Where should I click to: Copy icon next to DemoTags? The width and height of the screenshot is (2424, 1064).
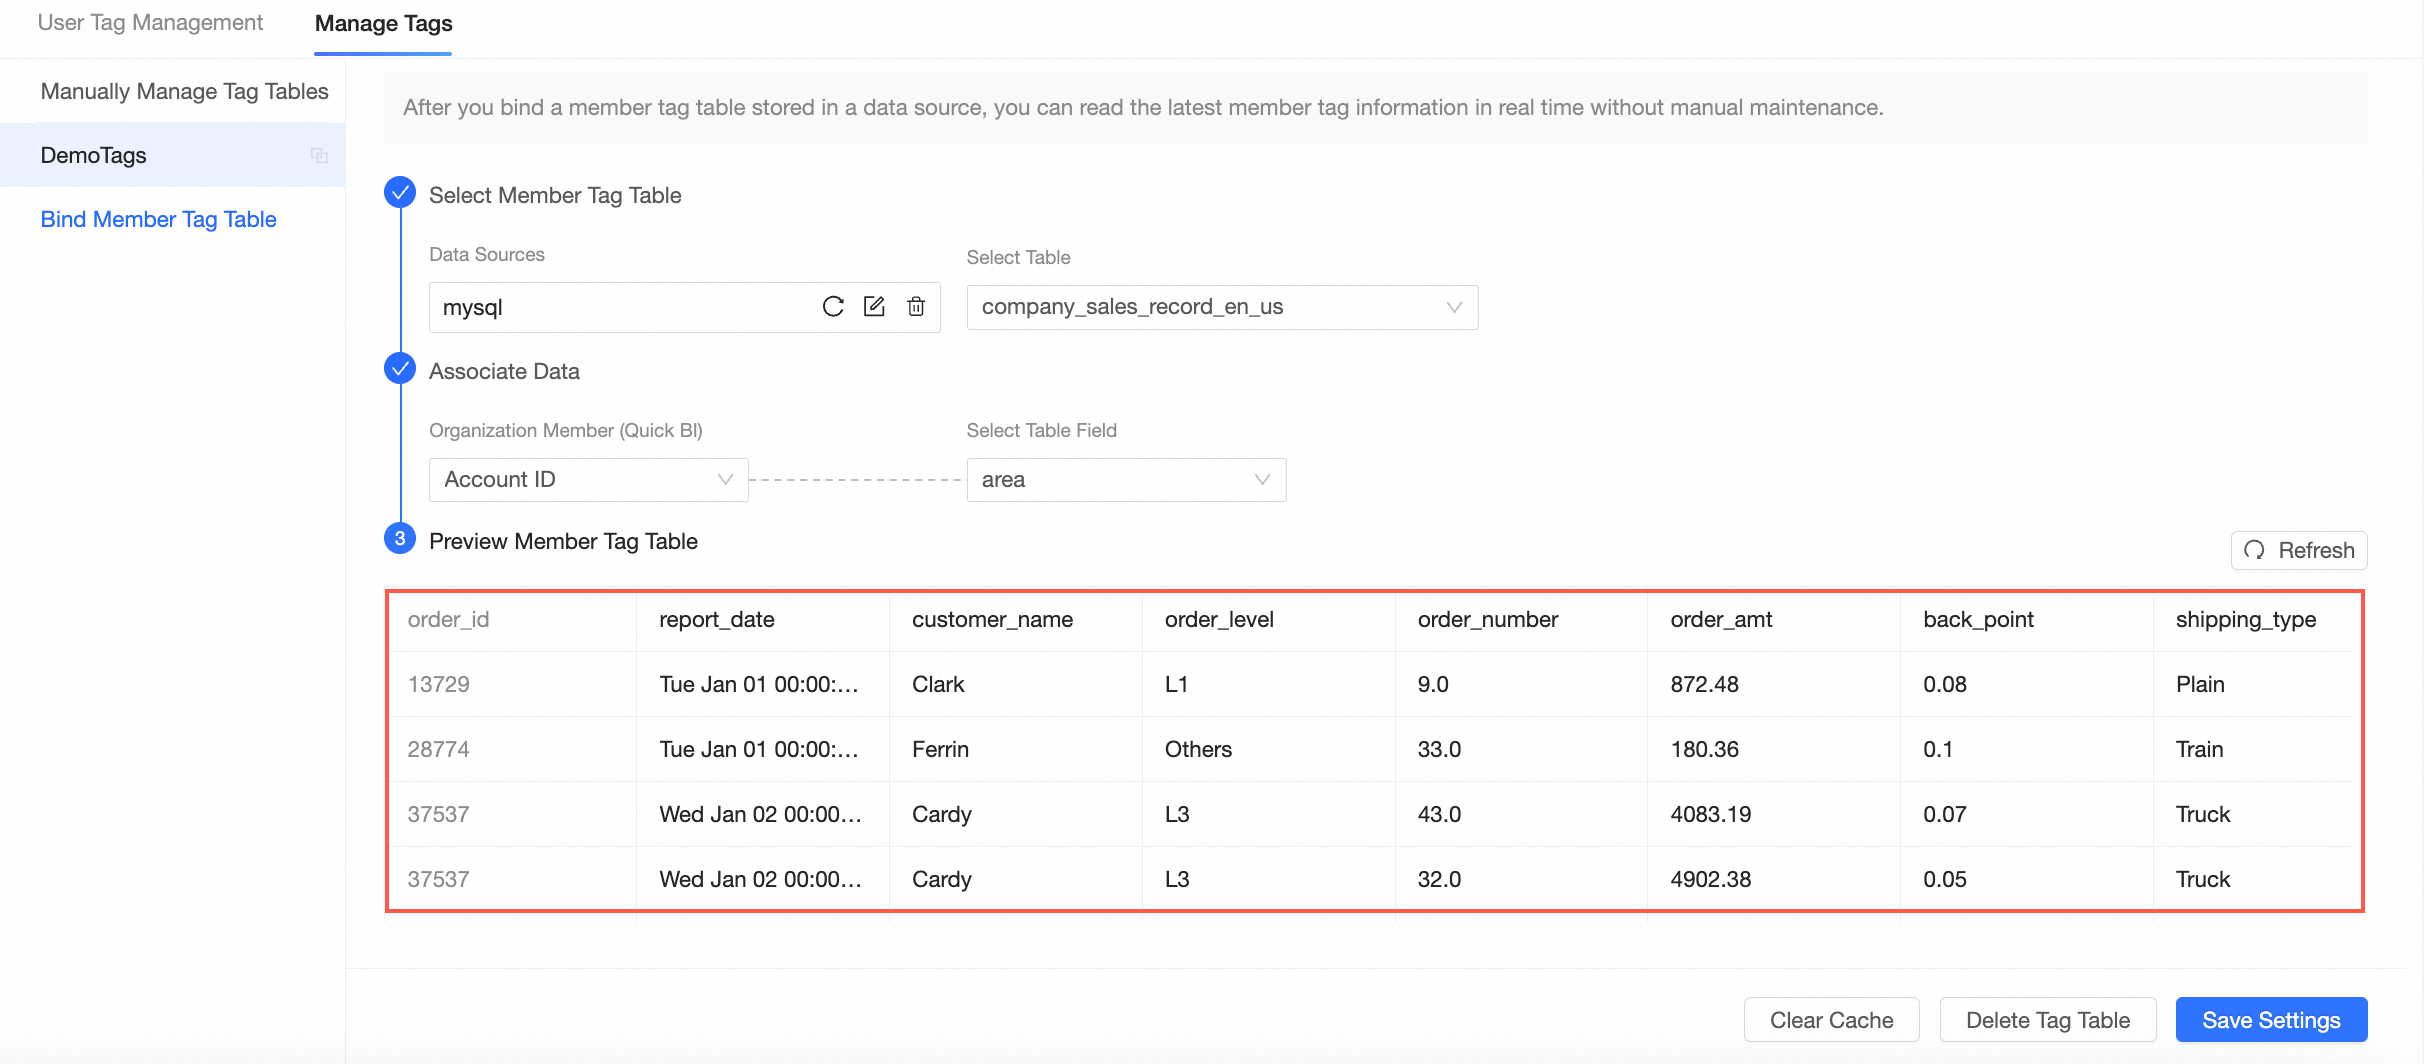coord(319,155)
